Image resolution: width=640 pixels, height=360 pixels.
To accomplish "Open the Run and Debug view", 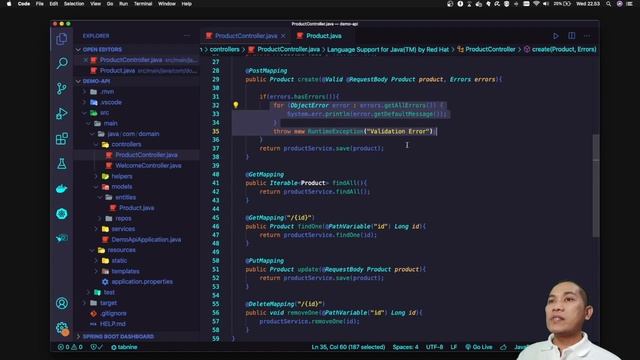I will point(62,113).
